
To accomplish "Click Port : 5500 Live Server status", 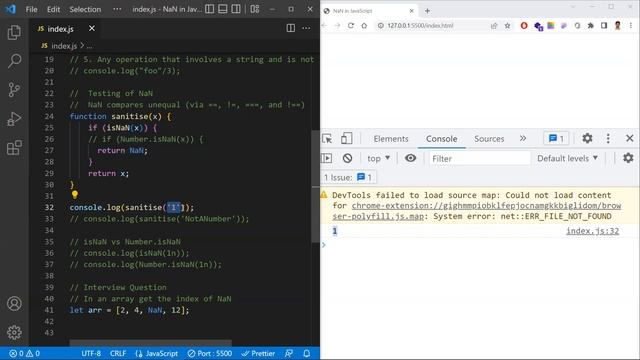I will [210, 353].
